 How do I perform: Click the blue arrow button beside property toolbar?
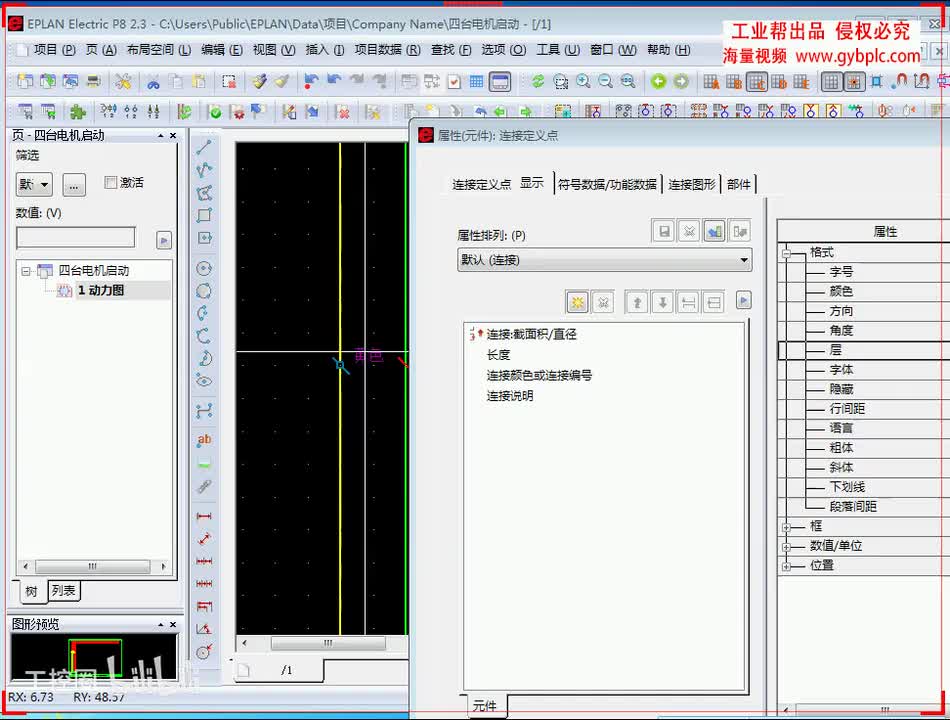tap(743, 300)
